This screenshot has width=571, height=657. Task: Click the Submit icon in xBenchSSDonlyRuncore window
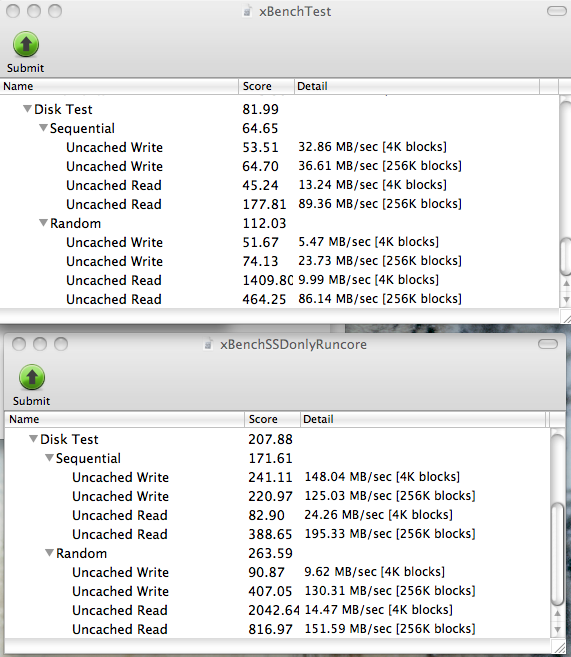point(32,377)
